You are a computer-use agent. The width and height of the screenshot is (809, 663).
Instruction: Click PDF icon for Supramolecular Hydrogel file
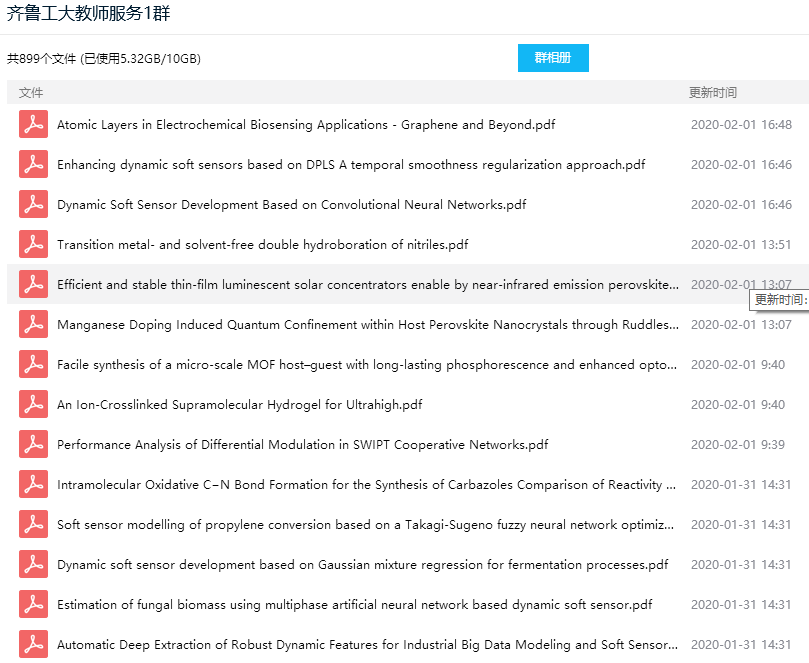pos(33,405)
